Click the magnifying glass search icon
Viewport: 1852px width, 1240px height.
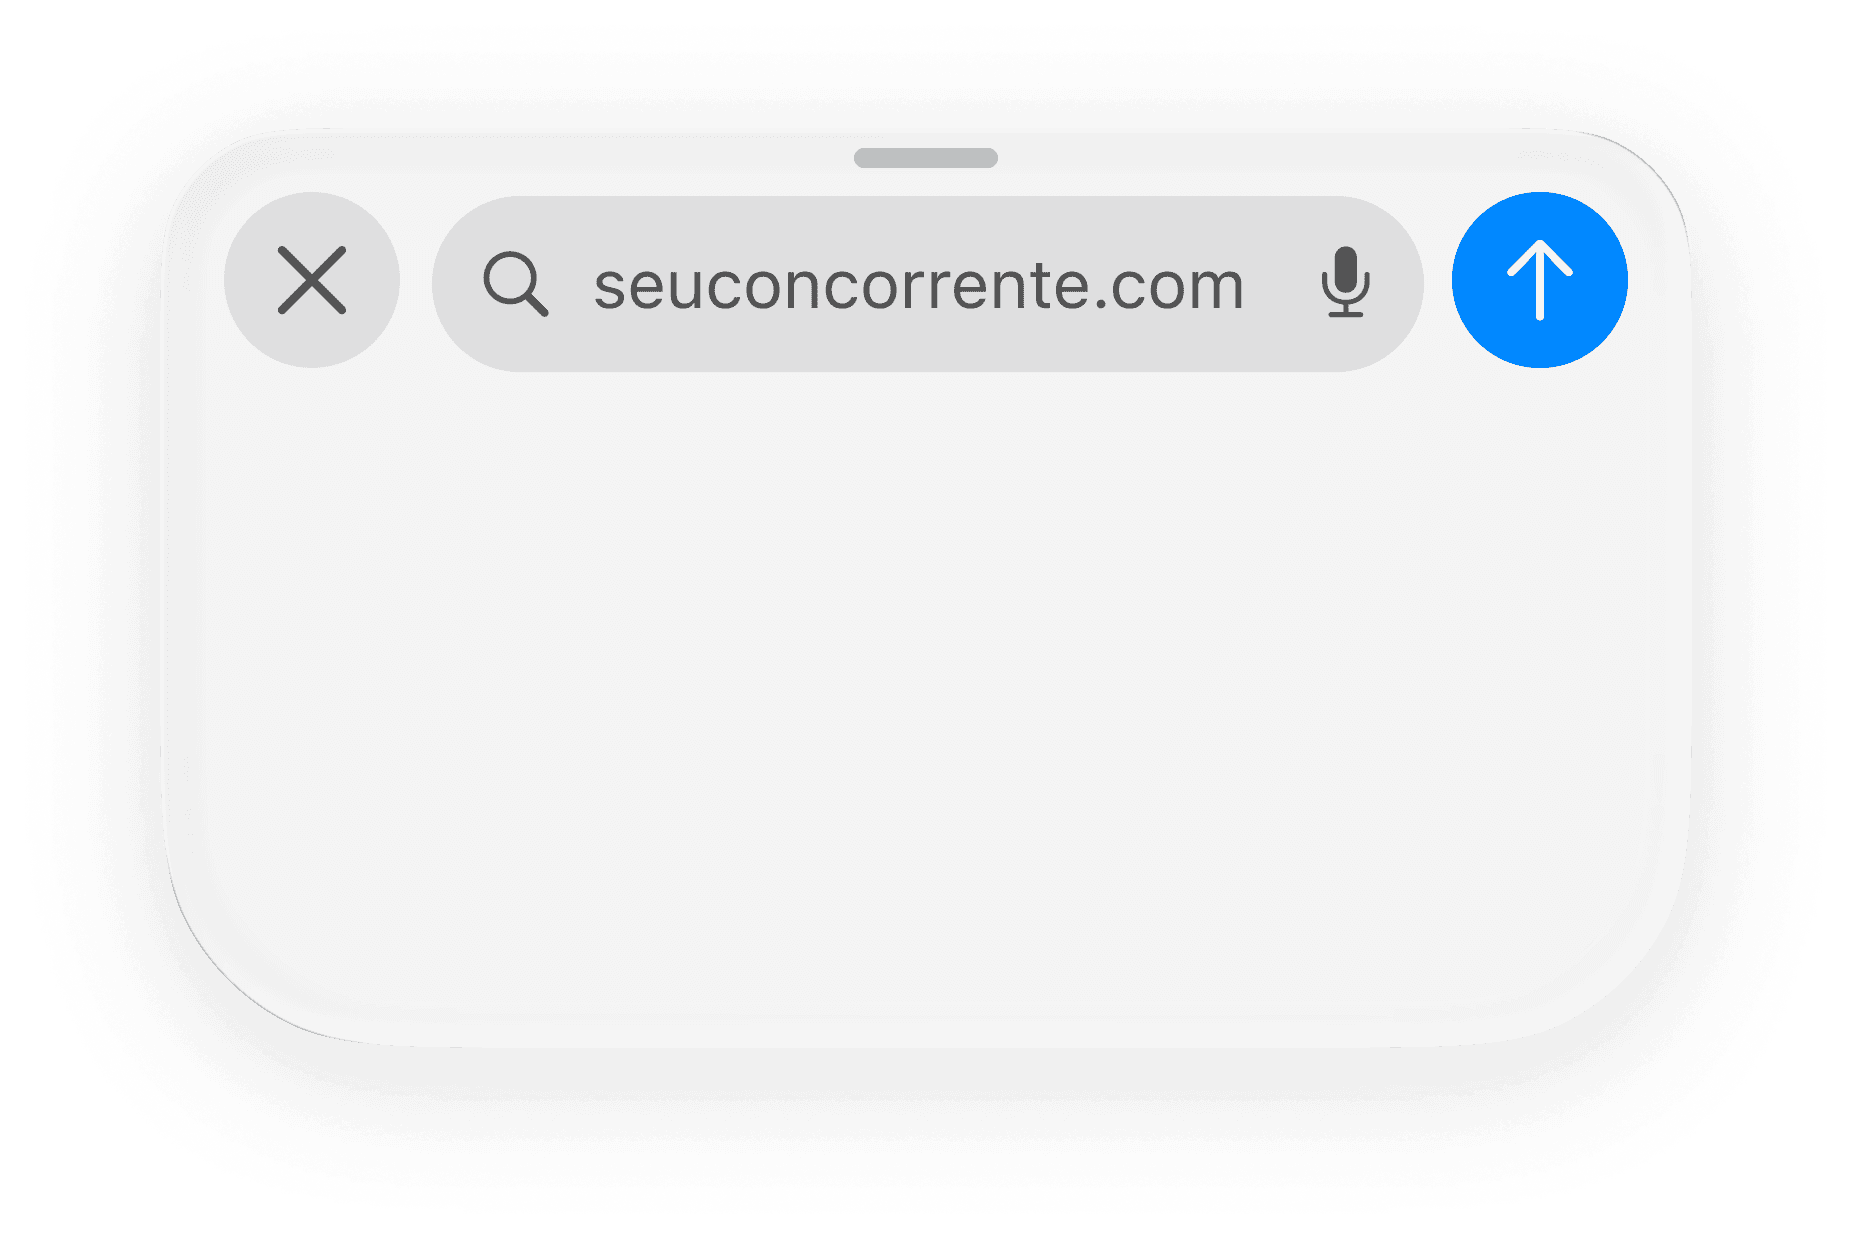coord(515,284)
